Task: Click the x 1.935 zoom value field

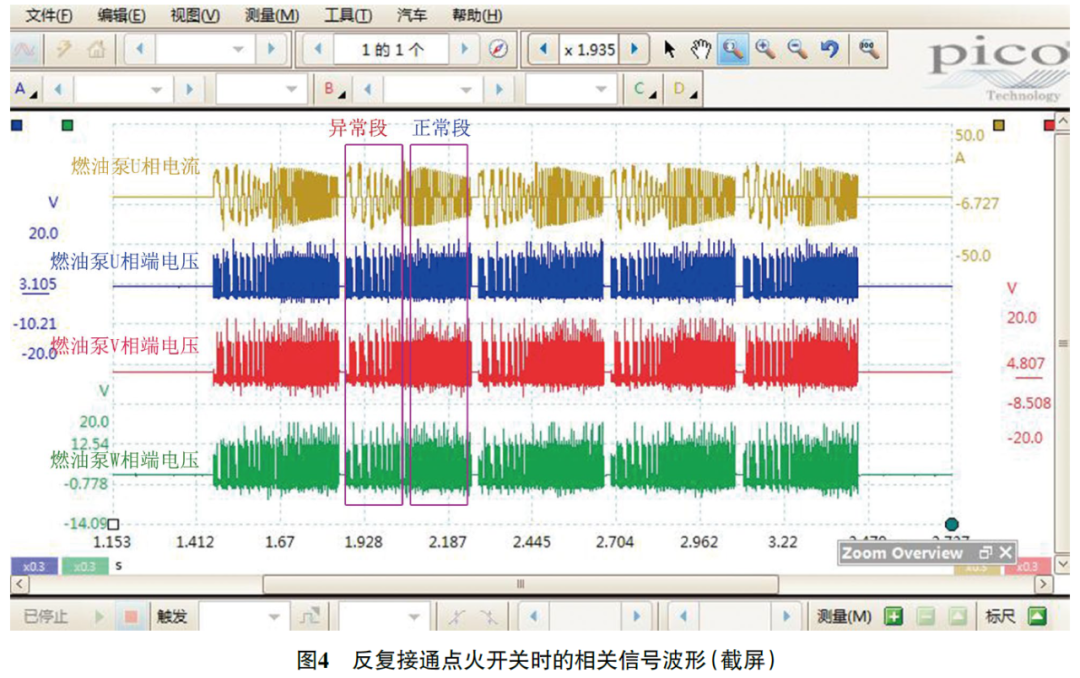Action: tap(590, 50)
